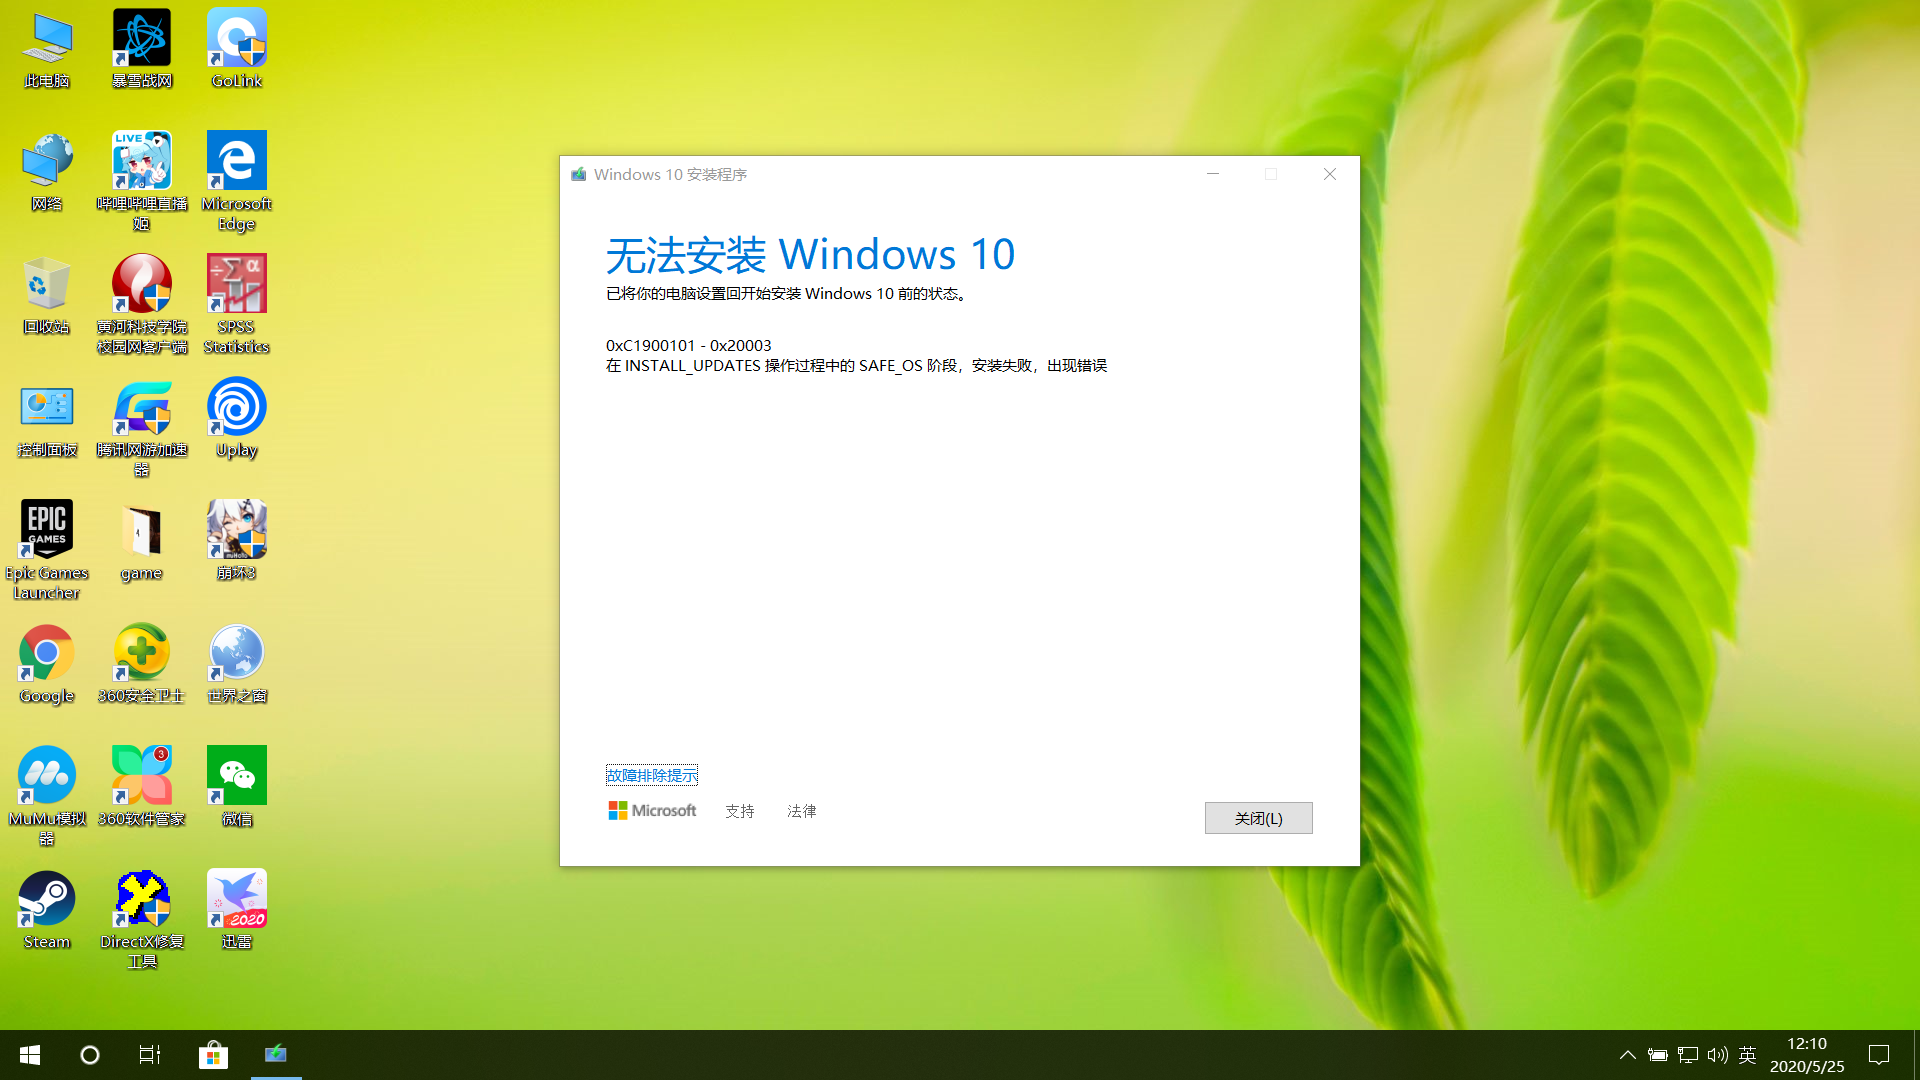
Task: Open Cortana search circle on taskbar
Action: 90,1055
